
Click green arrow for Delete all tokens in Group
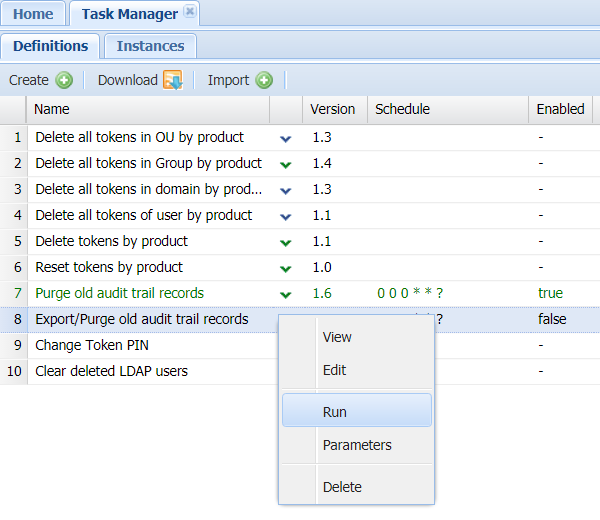tap(286, 164)
